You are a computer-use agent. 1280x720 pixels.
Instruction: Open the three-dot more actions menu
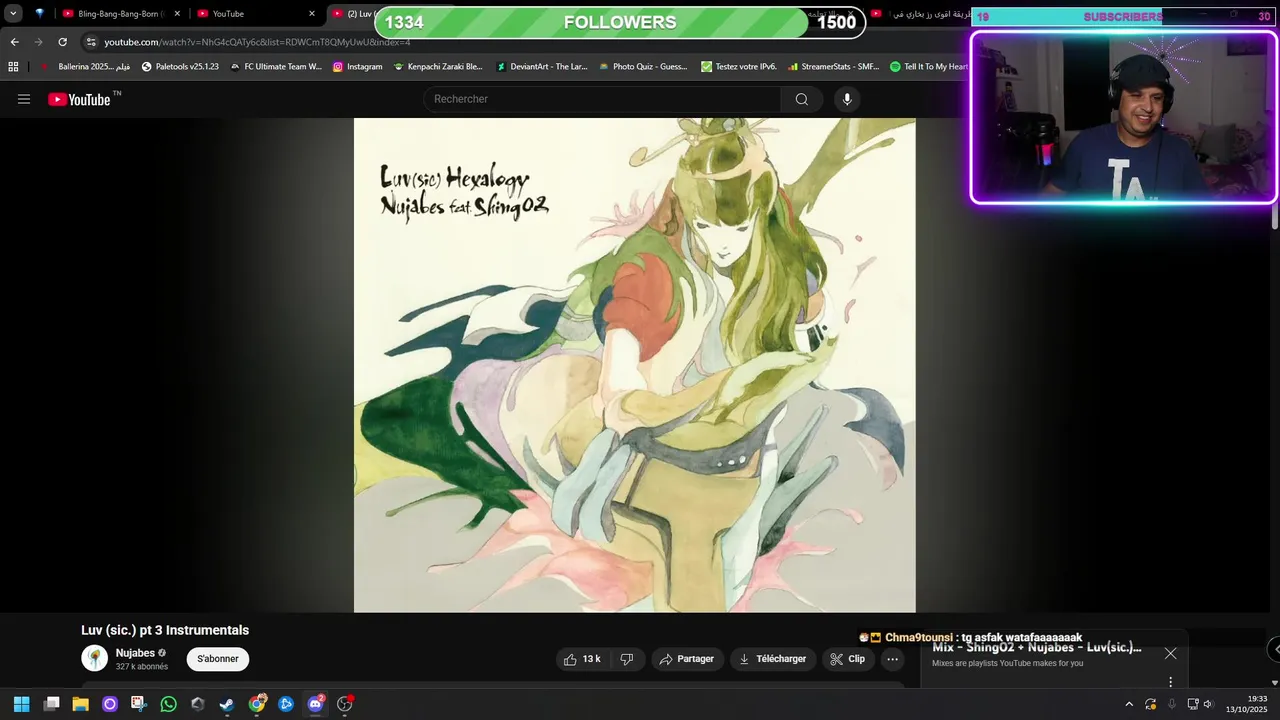click(x=893, y=659)
